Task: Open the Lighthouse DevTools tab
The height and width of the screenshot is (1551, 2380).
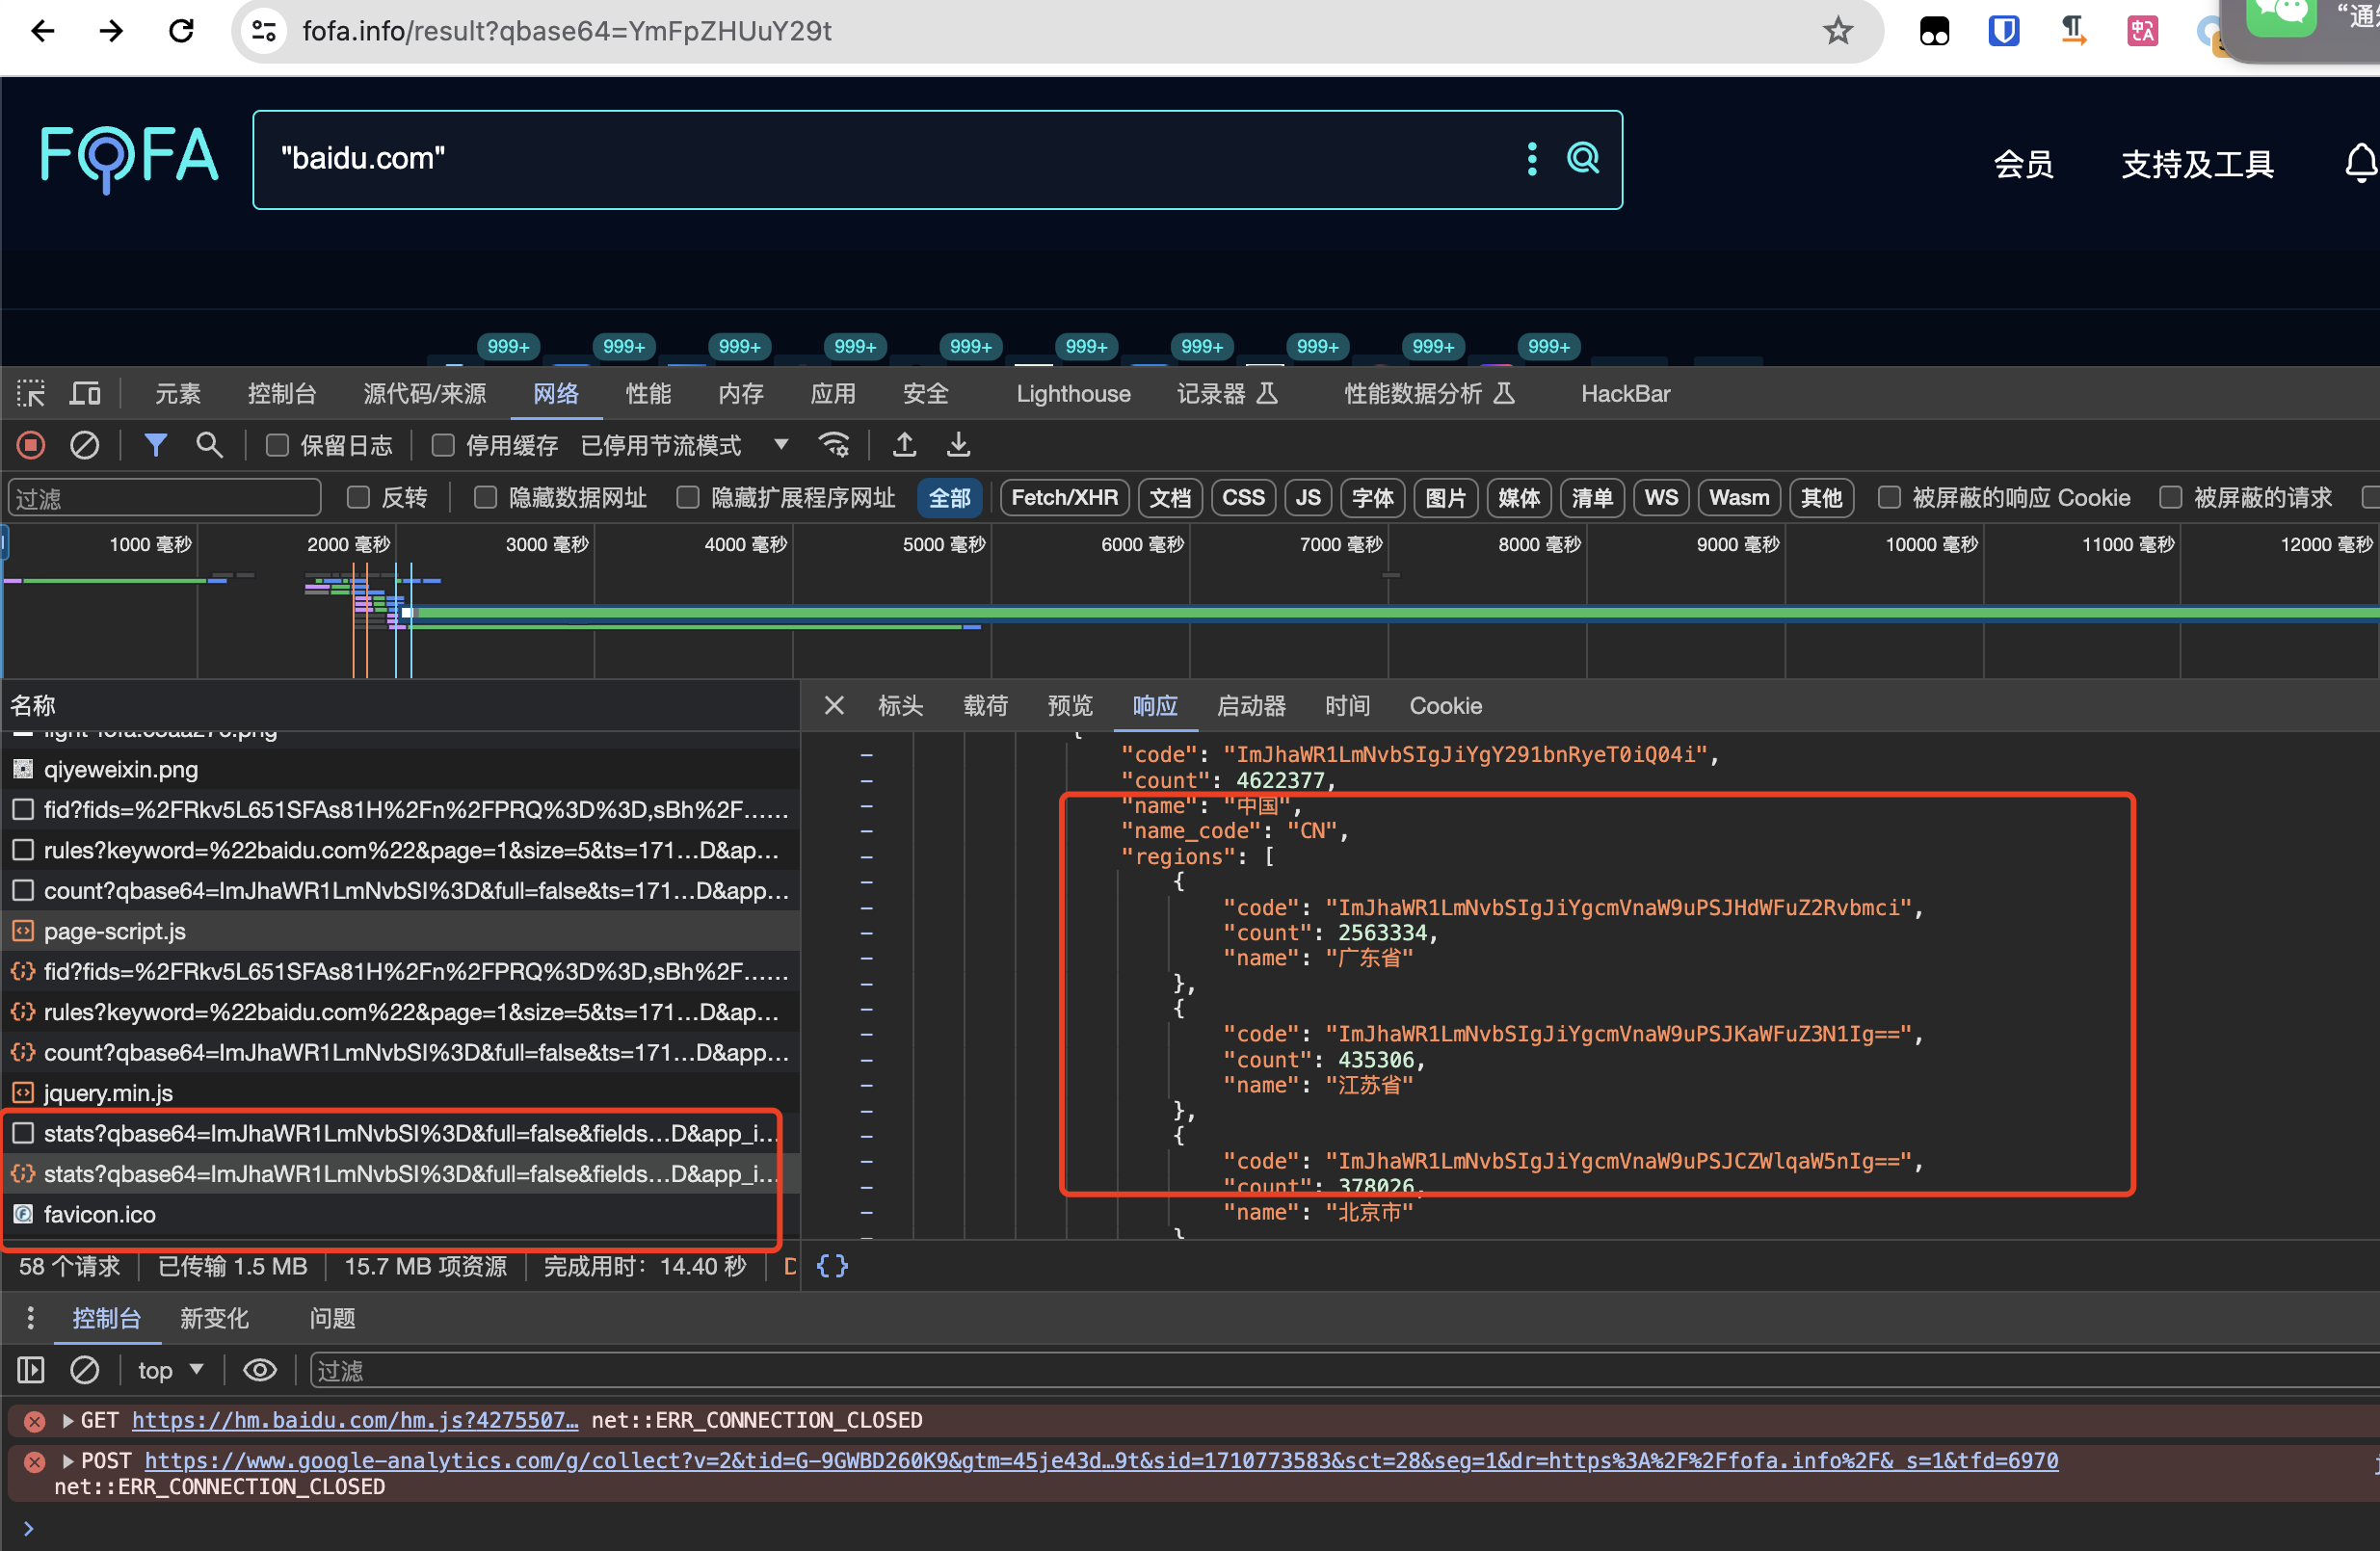Action: [1073, 394]
